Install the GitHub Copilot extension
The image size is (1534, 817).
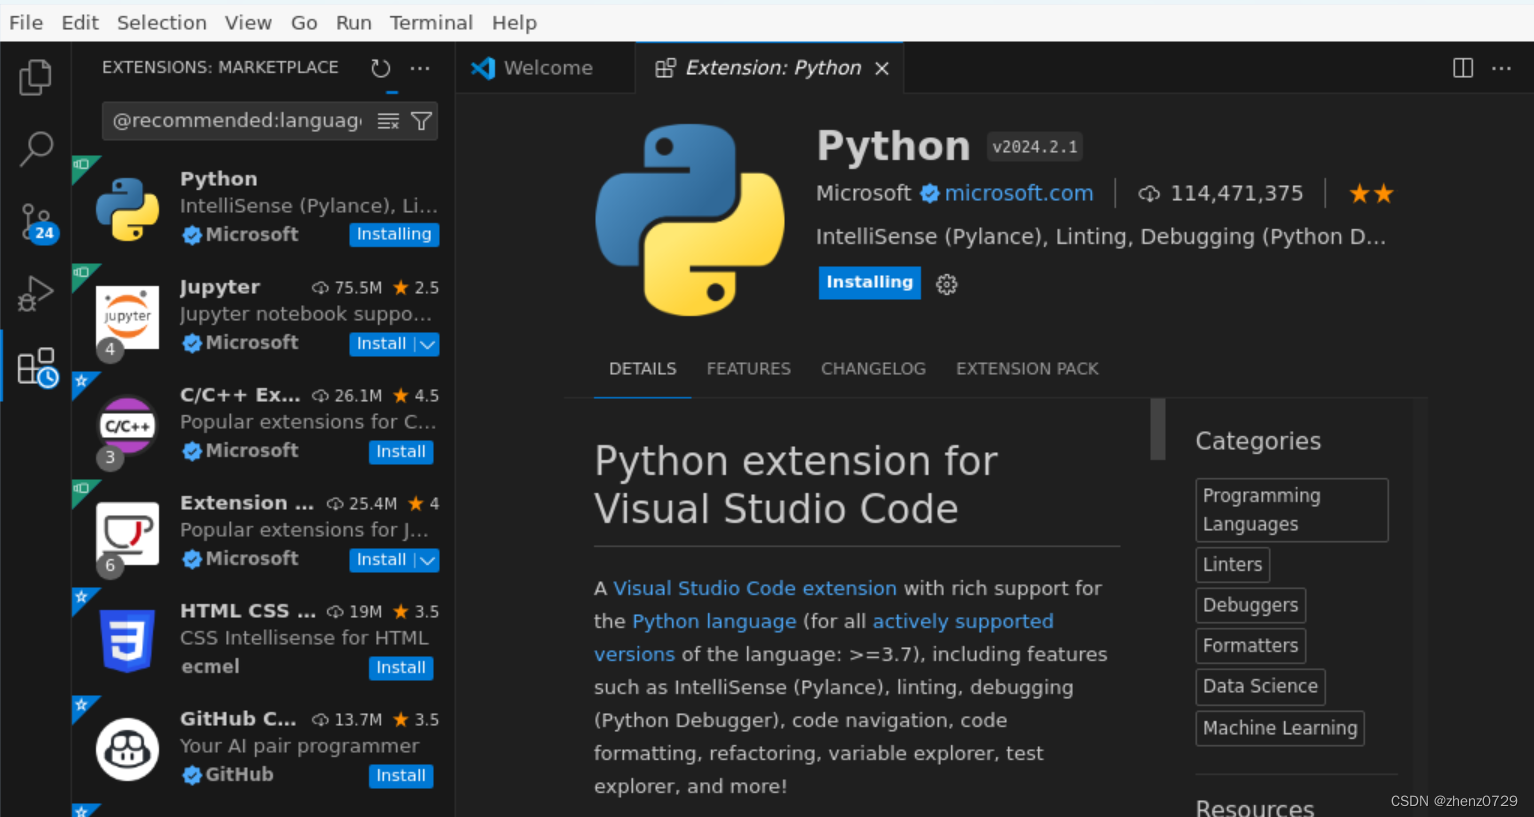(401, 775)
